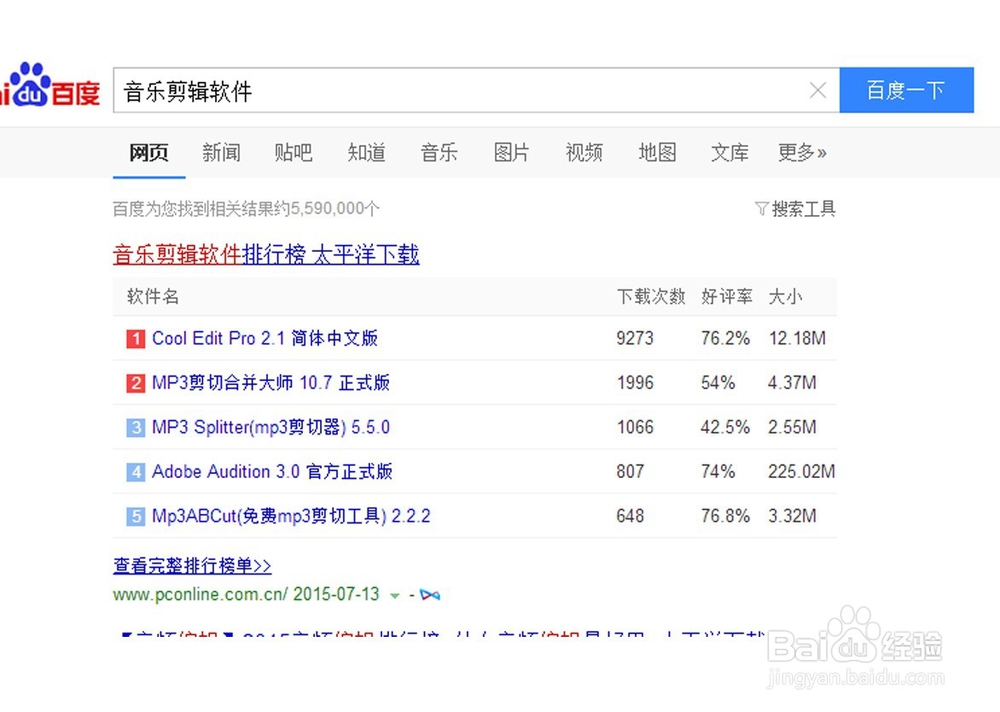
Task: Expand the green arrow next to the result URL
Action: point(395,596)
